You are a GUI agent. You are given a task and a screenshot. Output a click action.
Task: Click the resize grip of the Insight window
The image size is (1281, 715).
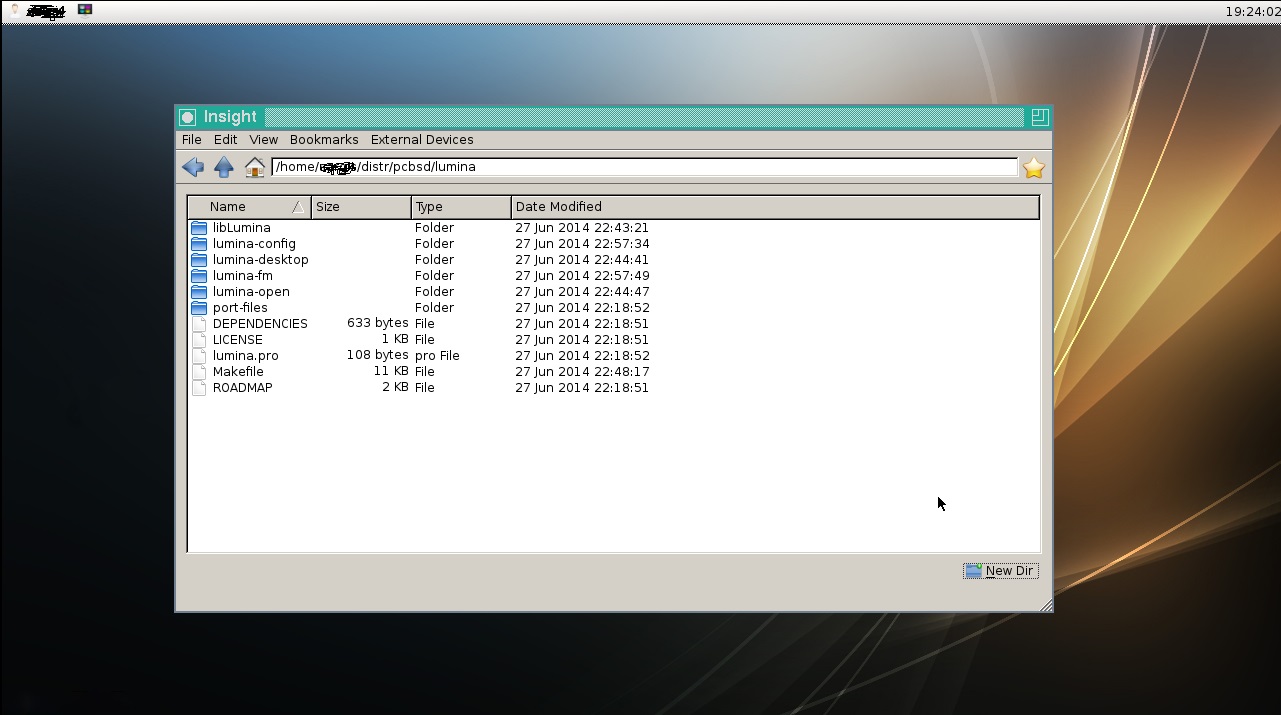pyautogui.click(x=1045, y=605)
